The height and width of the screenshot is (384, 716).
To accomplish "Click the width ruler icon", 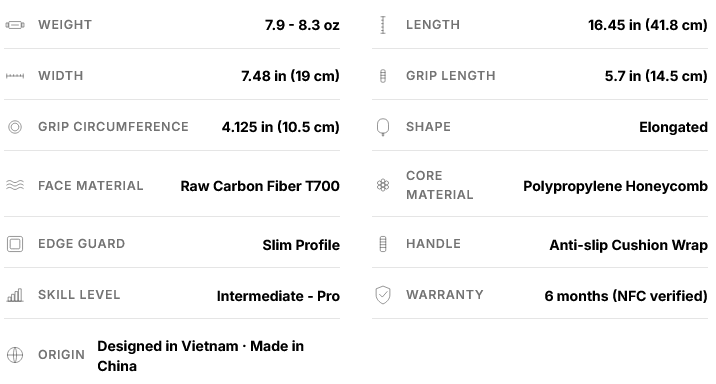I will [x=15, y=76].
